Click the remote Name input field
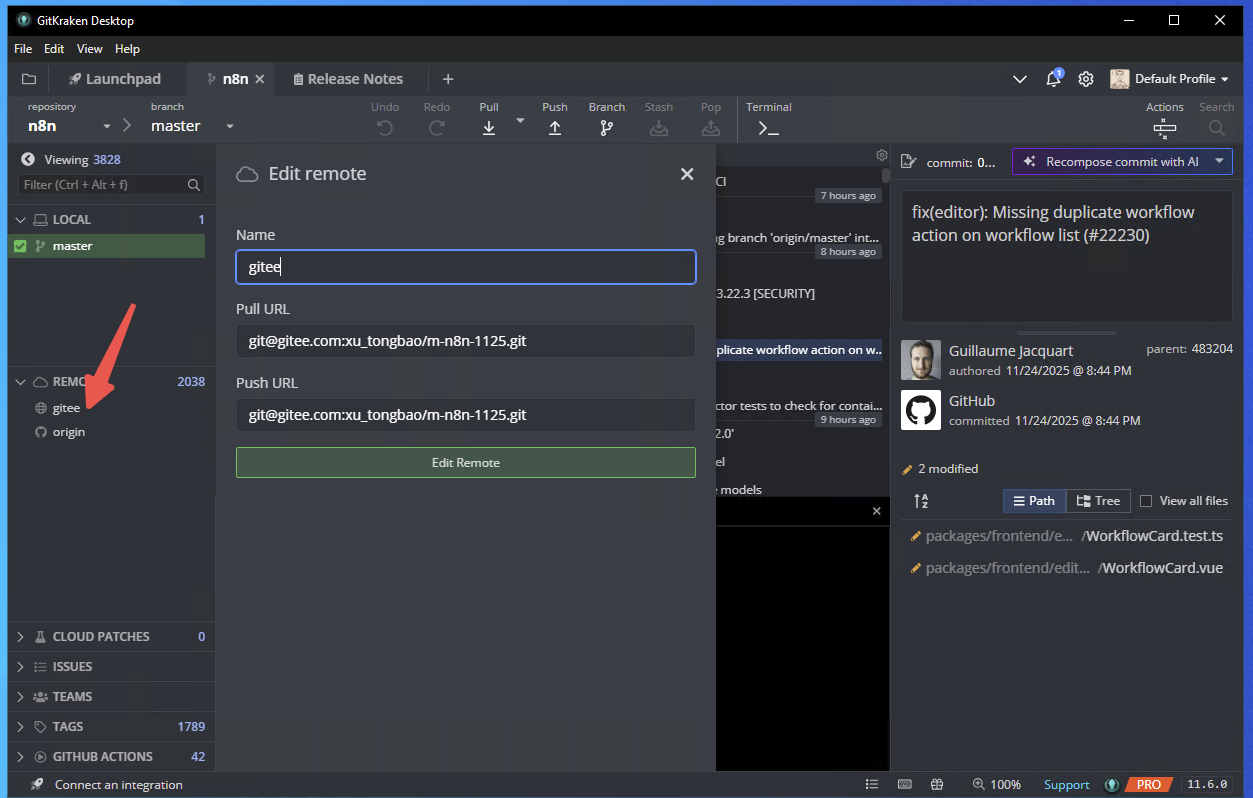The image size is (1253, 798). [x=466, y=267]
